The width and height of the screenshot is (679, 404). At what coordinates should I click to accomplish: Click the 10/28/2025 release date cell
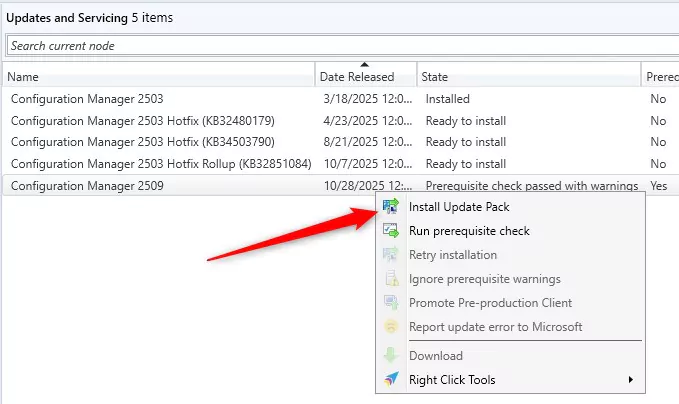(x=368, y=185)
